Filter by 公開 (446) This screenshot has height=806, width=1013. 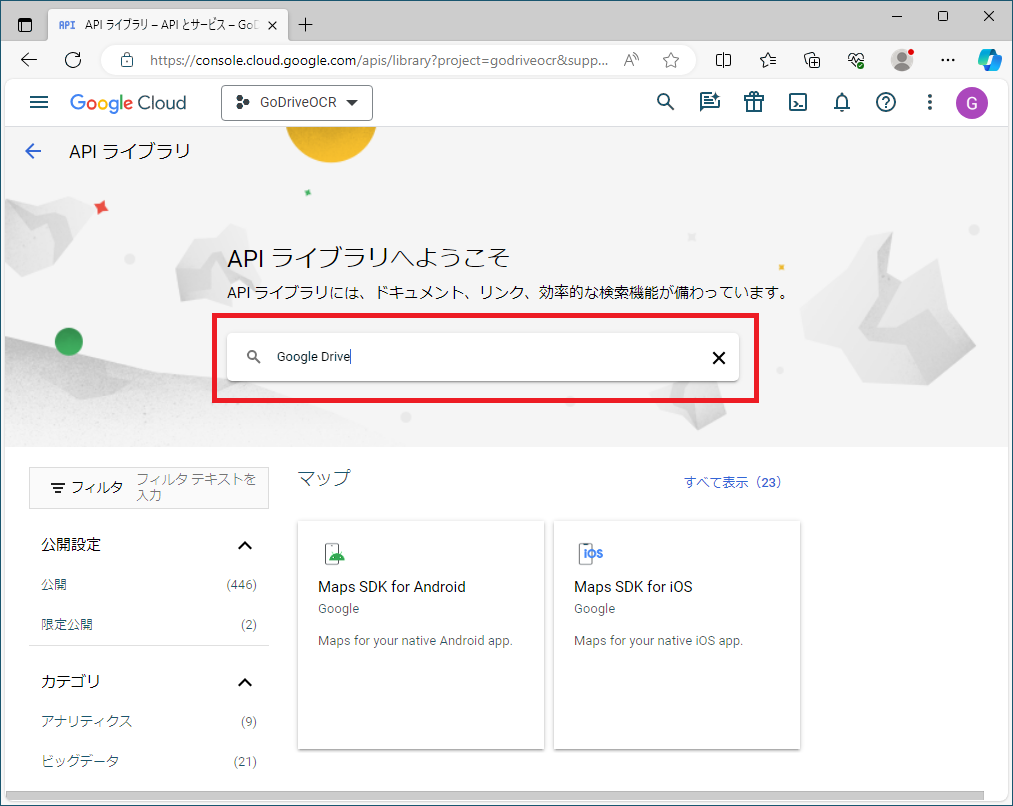(149, 584)
